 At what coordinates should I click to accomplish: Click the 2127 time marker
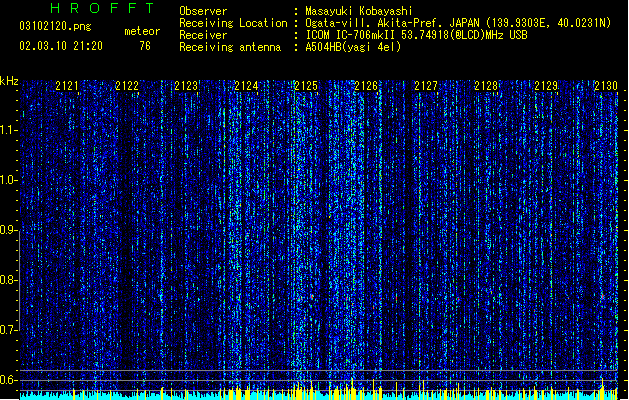pyautogui.click(x=426, y=86)
